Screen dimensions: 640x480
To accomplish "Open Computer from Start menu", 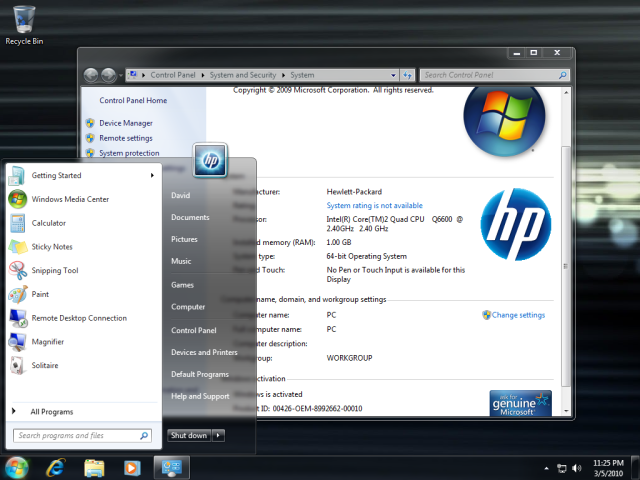I will (188, 307).
